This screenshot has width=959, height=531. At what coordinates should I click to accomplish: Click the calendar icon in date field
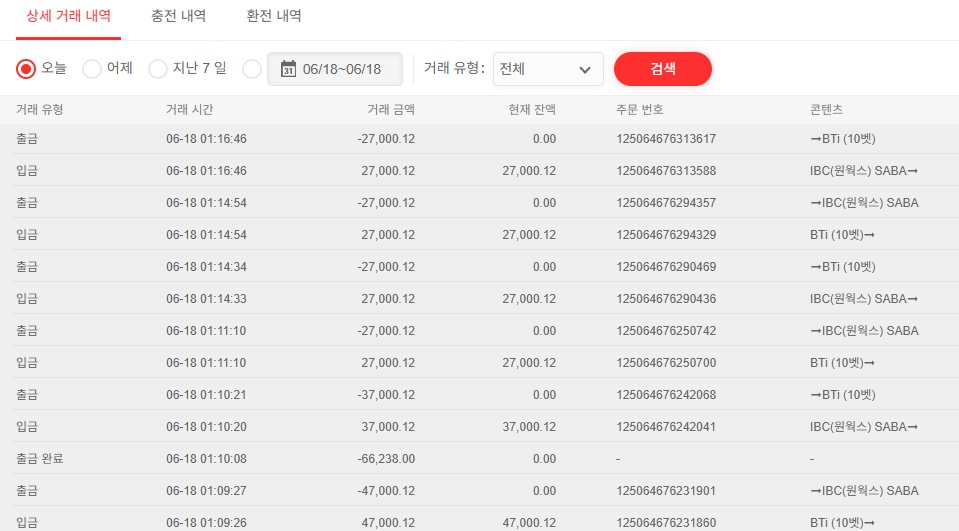pyautogui.click(x=288, y=69)
